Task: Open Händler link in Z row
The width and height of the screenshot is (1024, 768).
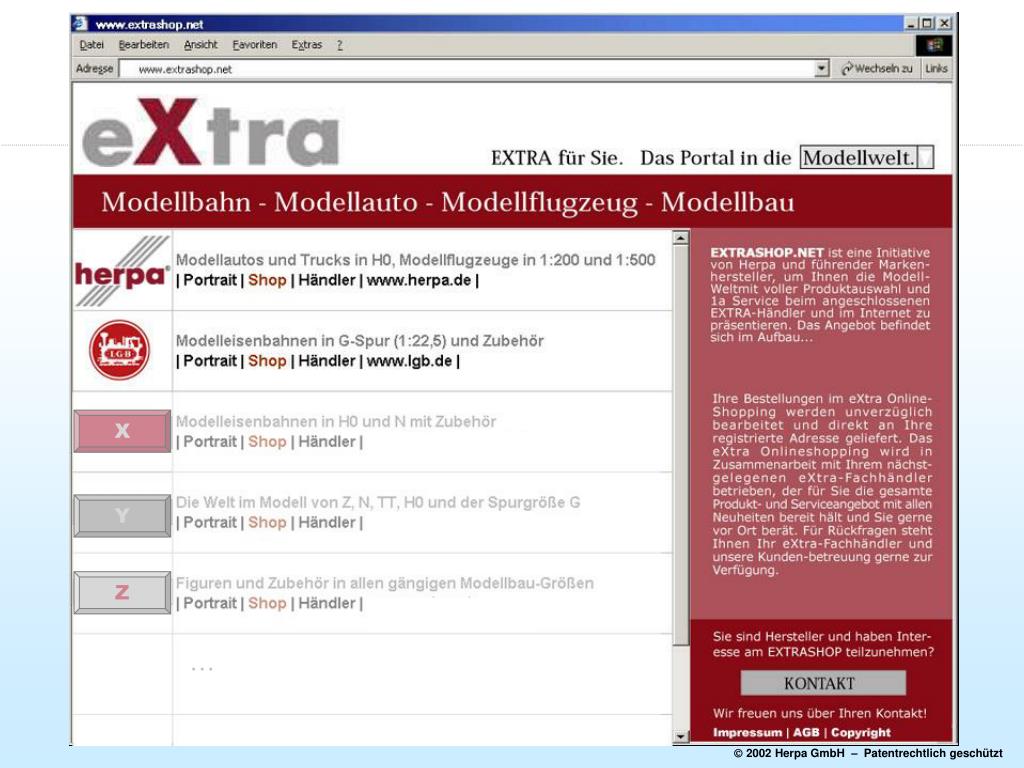Action: pos(327,603)
